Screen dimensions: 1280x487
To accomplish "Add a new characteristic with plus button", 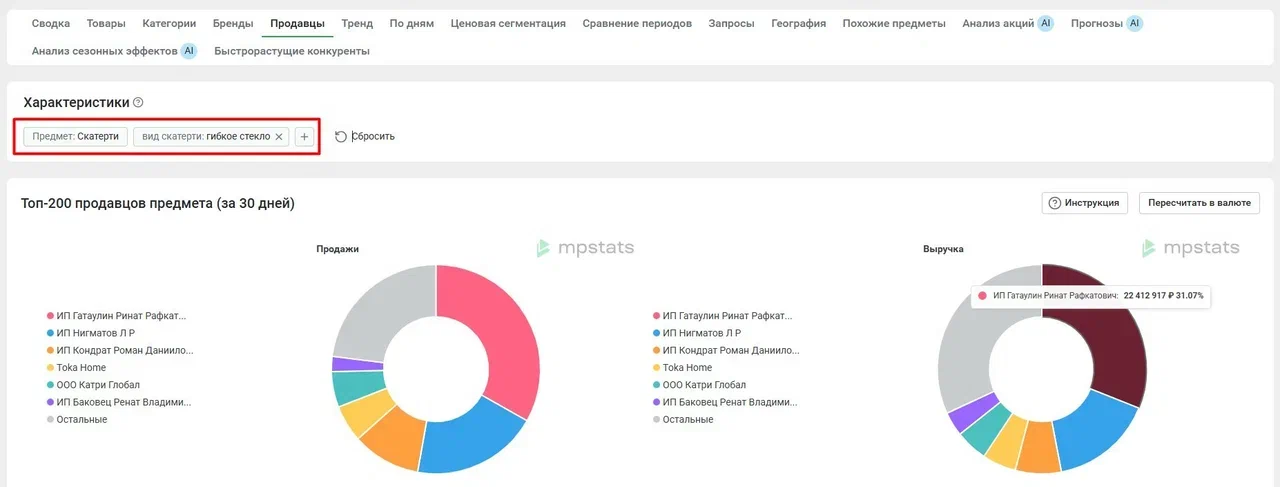I will 304,136.
